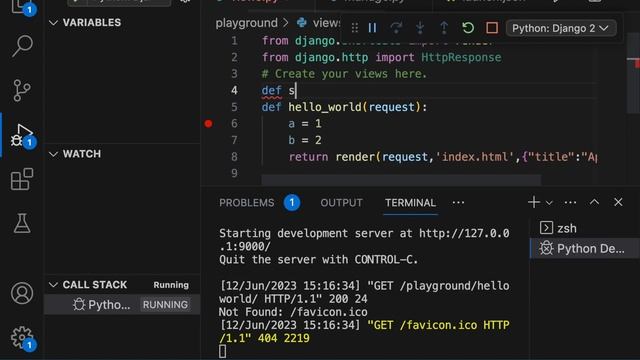Switch to the OUTPUT tab

[x=341, y=203]
